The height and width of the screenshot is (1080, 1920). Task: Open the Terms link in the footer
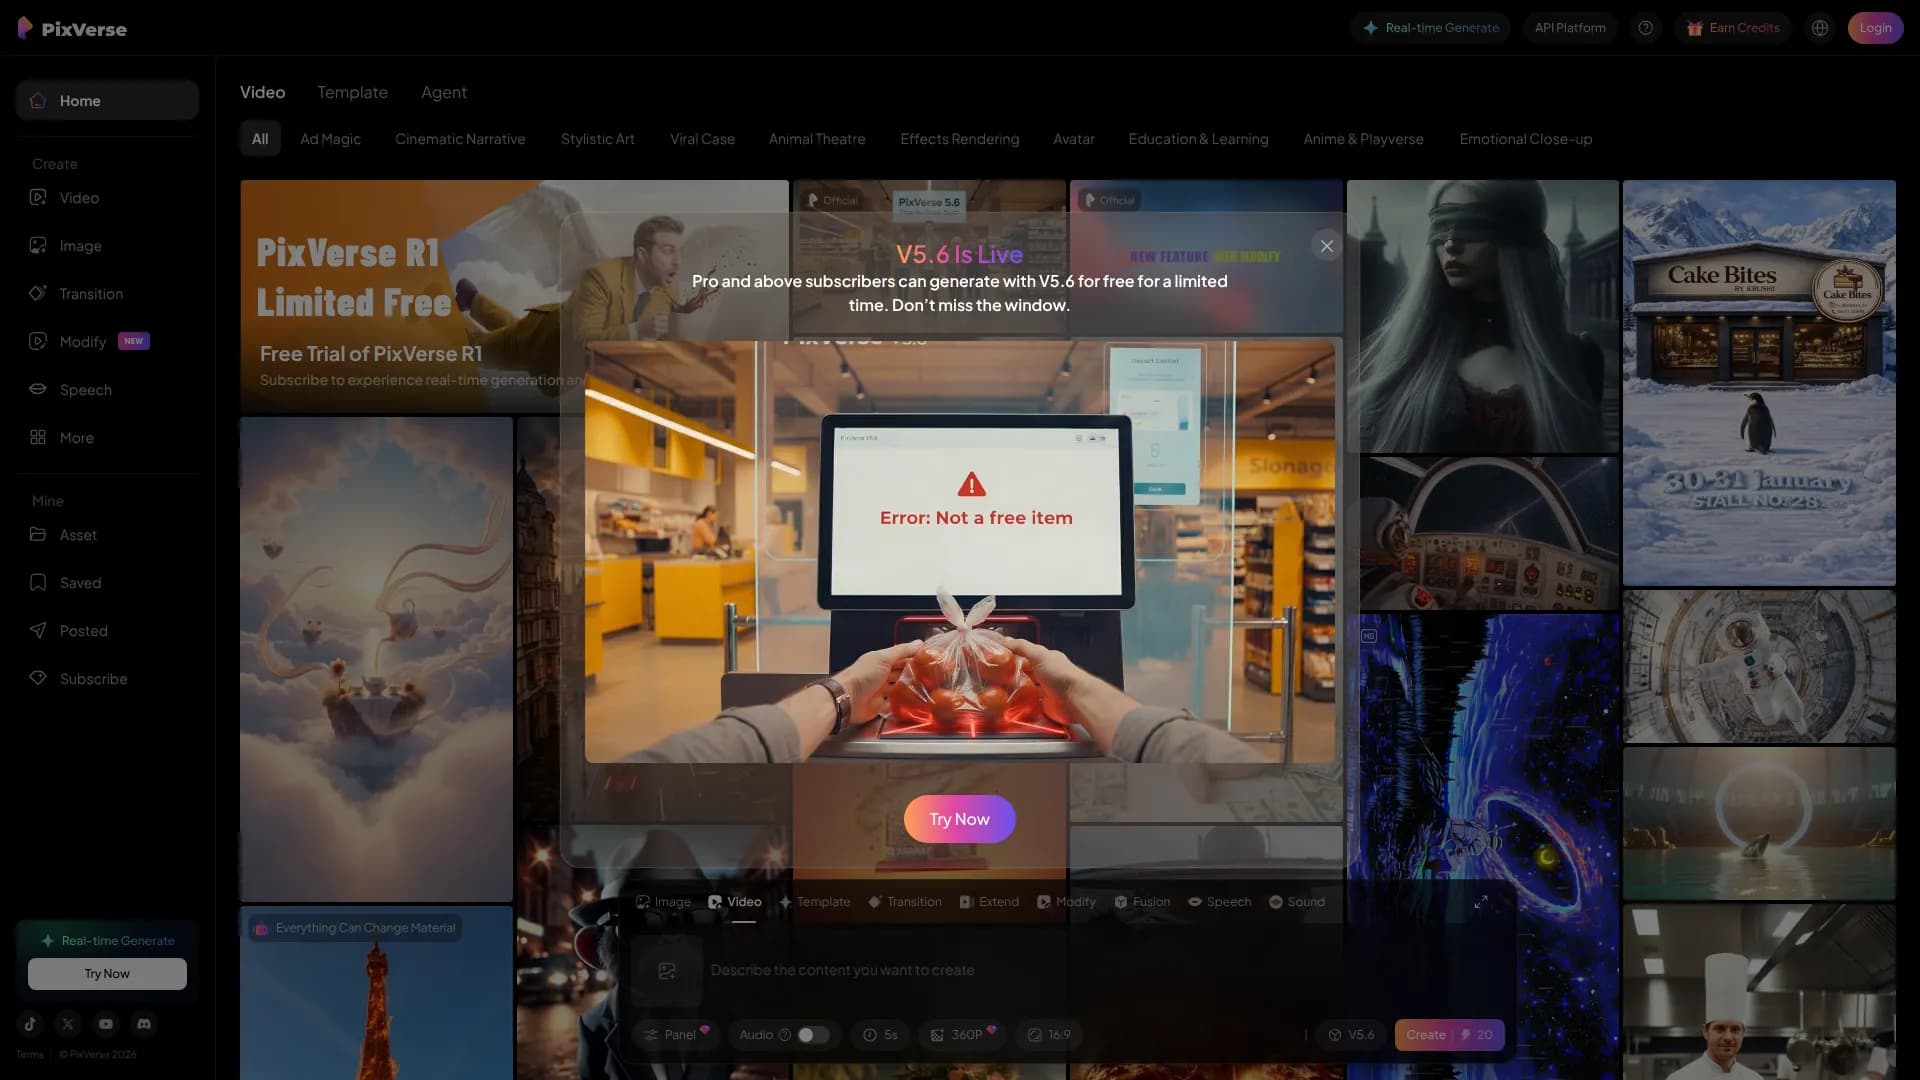[x=30, y=1054]
